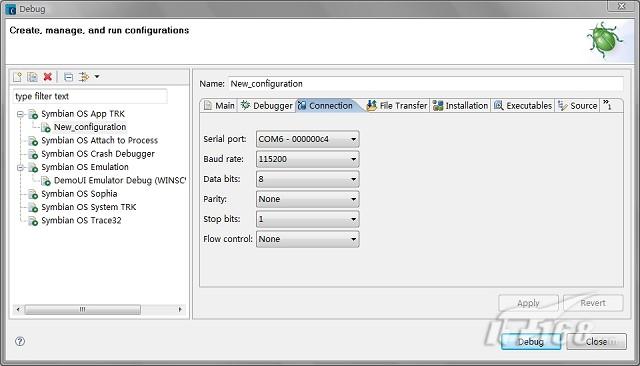
Task: Click the Close button
Action: [x=596, y=342]
